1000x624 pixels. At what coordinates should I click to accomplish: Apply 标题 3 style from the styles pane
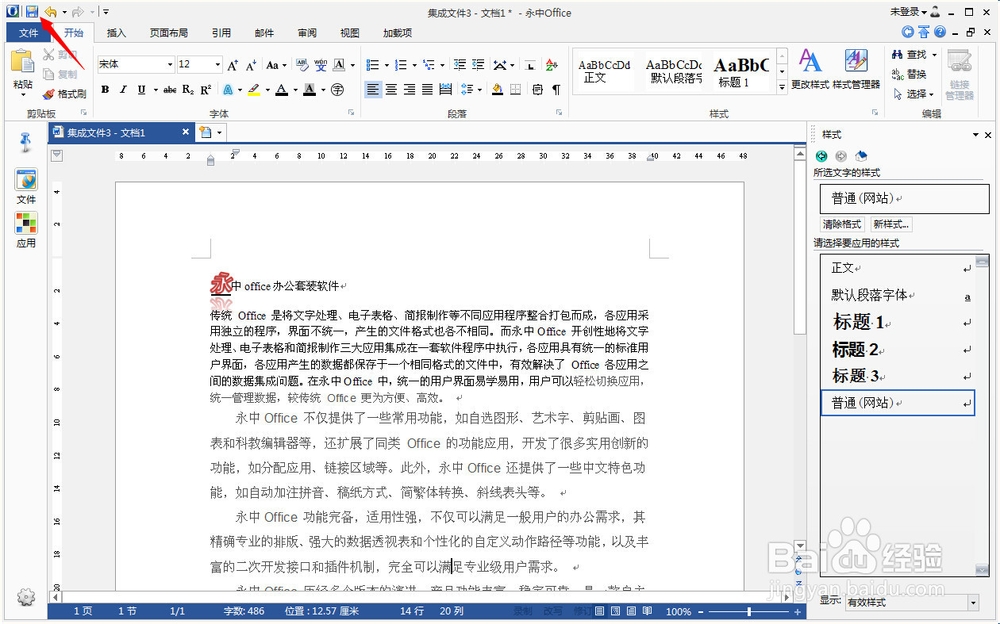coord(898,376)
